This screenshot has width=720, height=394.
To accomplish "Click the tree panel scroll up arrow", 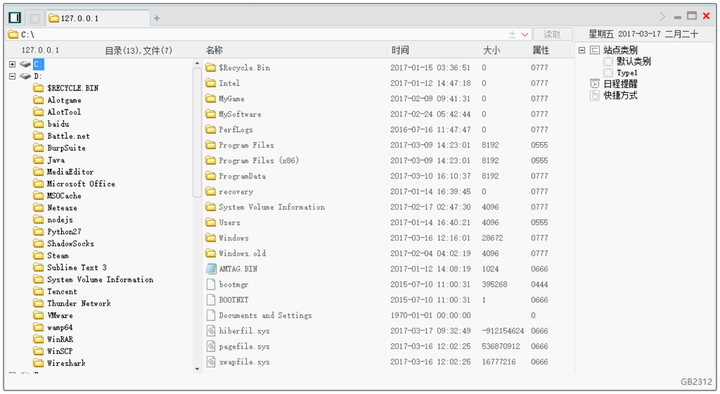I will pyautogui.click(x=197, y=64).
